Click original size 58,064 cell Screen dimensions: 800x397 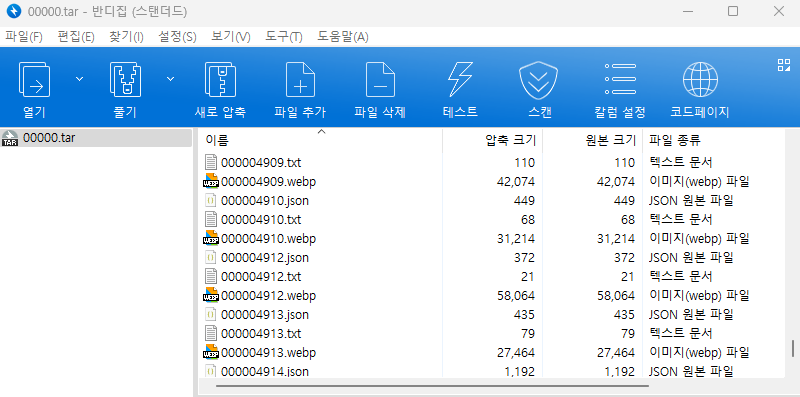pos(616,295)
